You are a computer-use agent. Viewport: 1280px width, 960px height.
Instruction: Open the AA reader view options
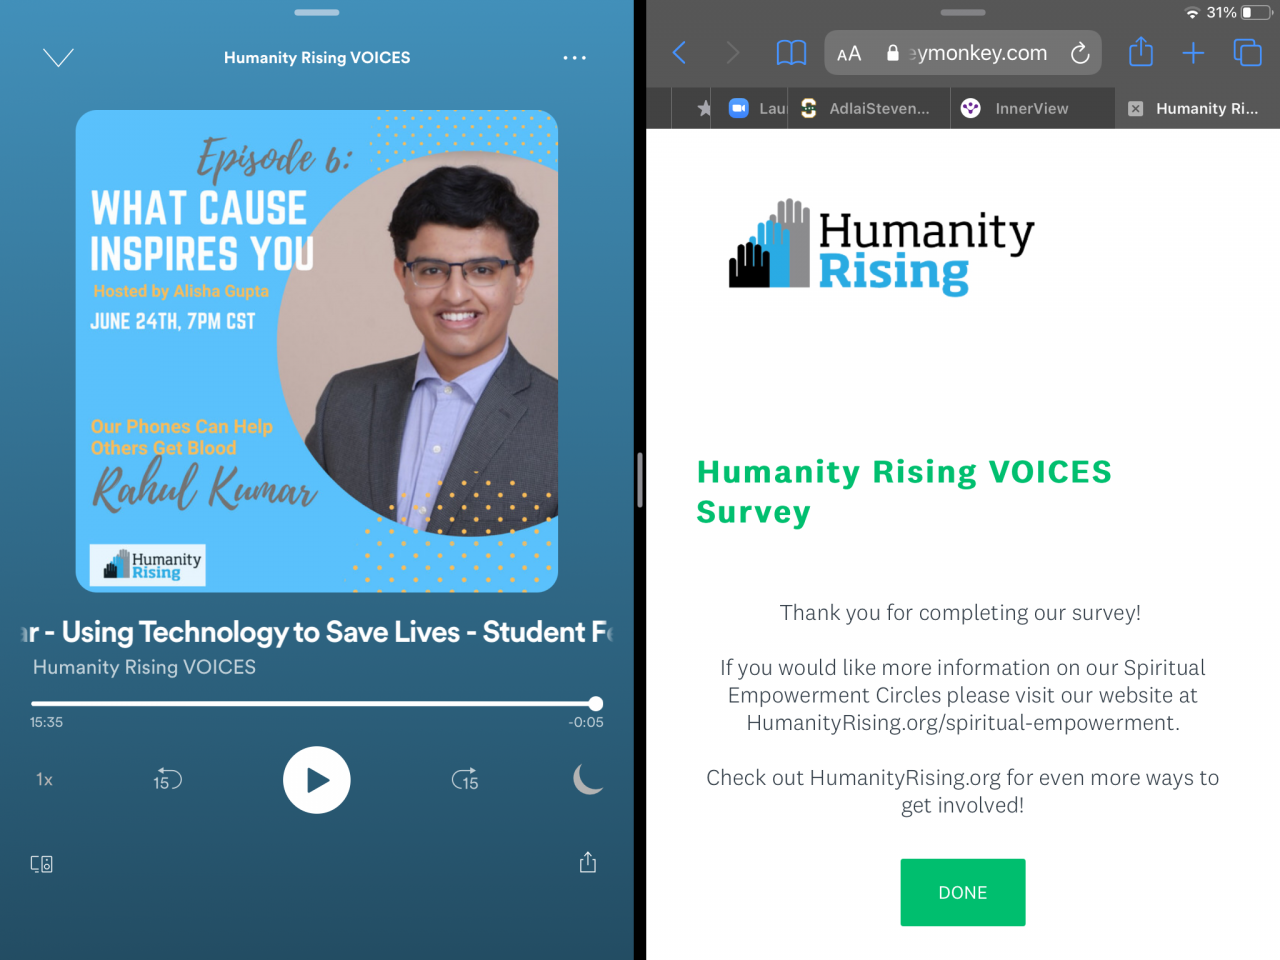pos(849,54)
